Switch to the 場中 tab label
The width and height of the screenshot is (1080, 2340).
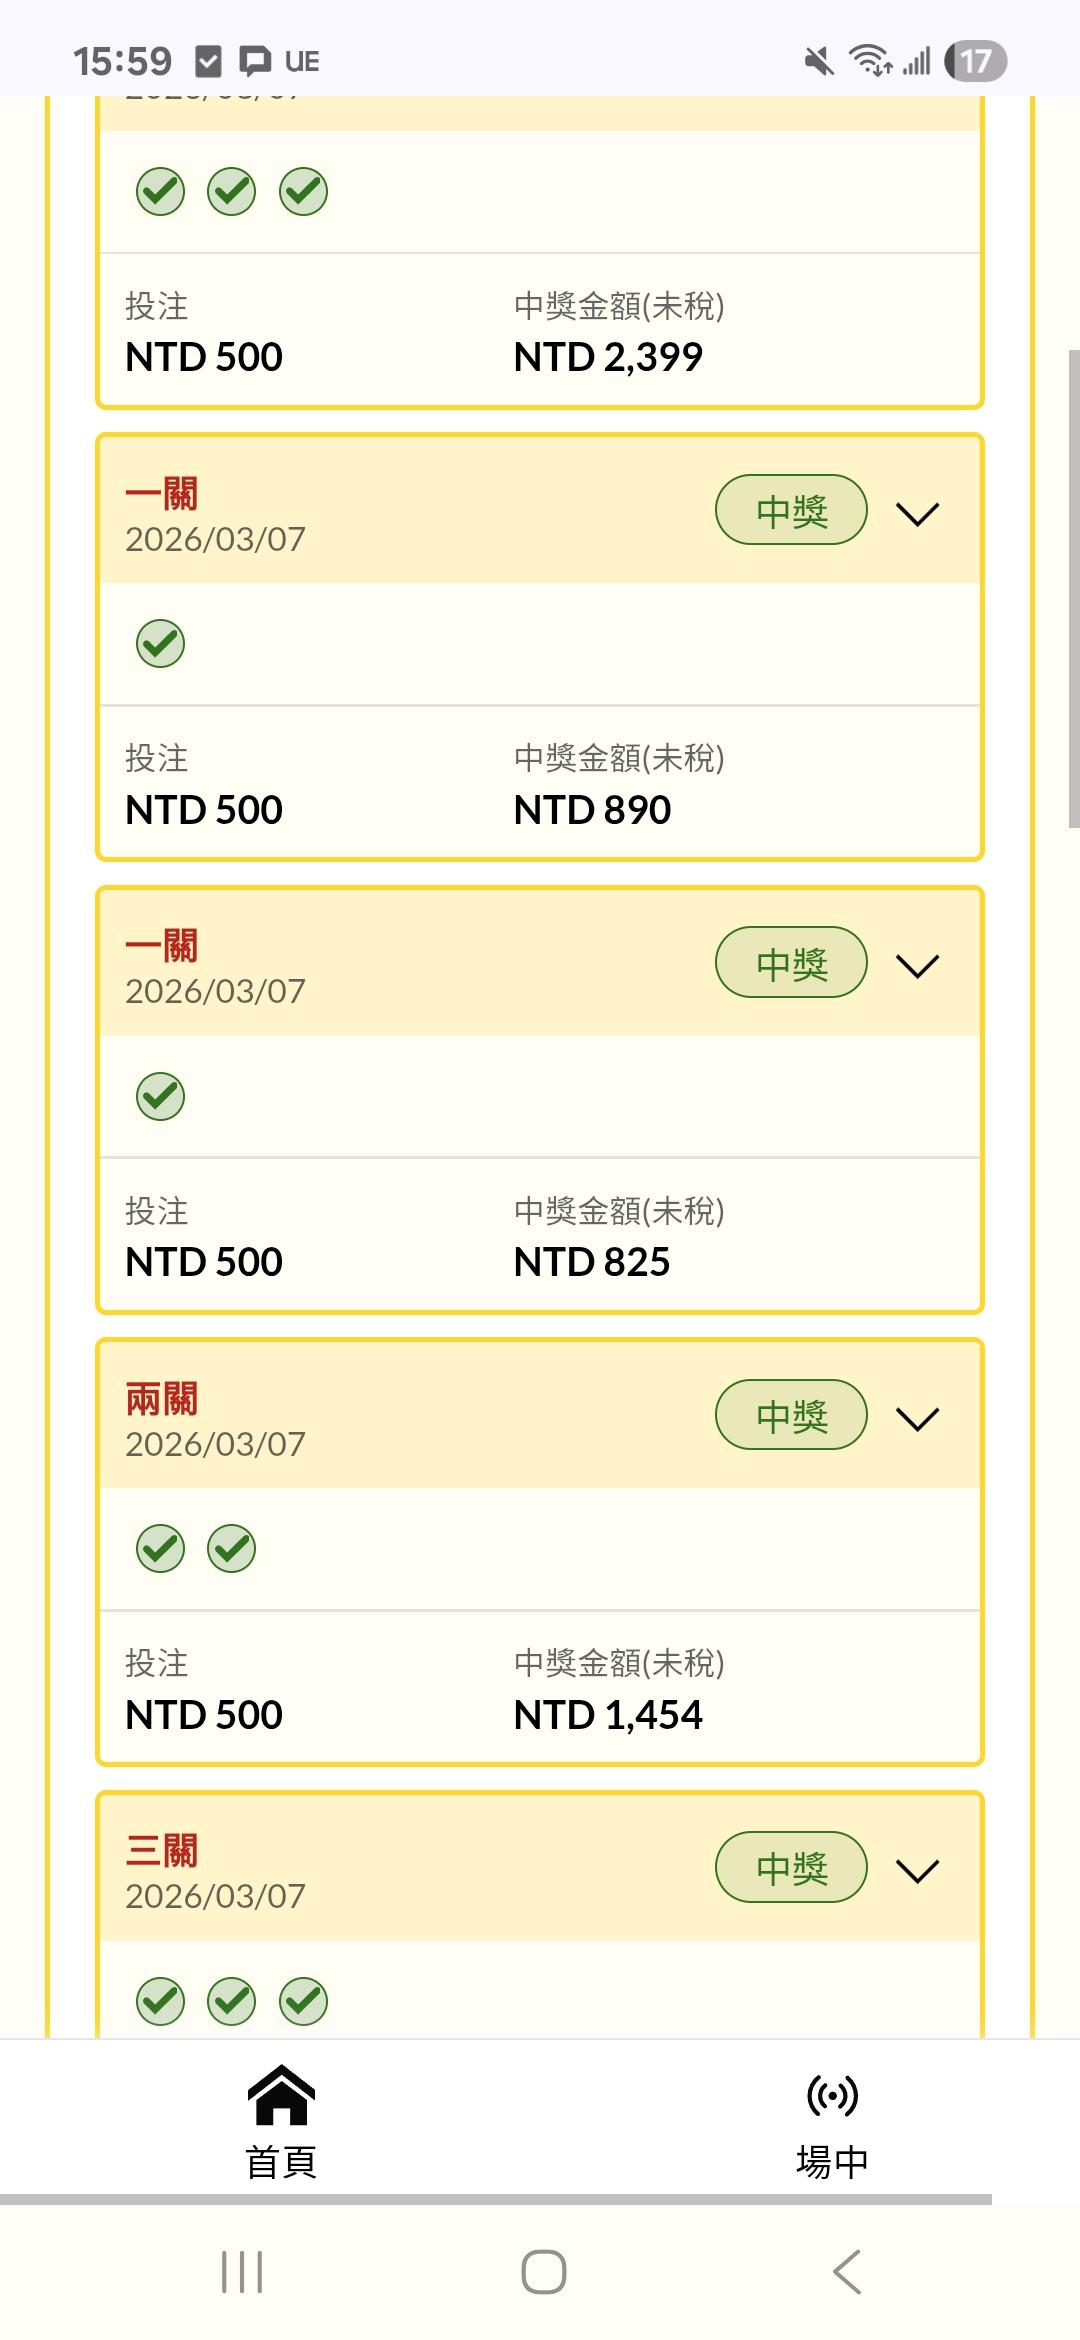pos(832,2162)
